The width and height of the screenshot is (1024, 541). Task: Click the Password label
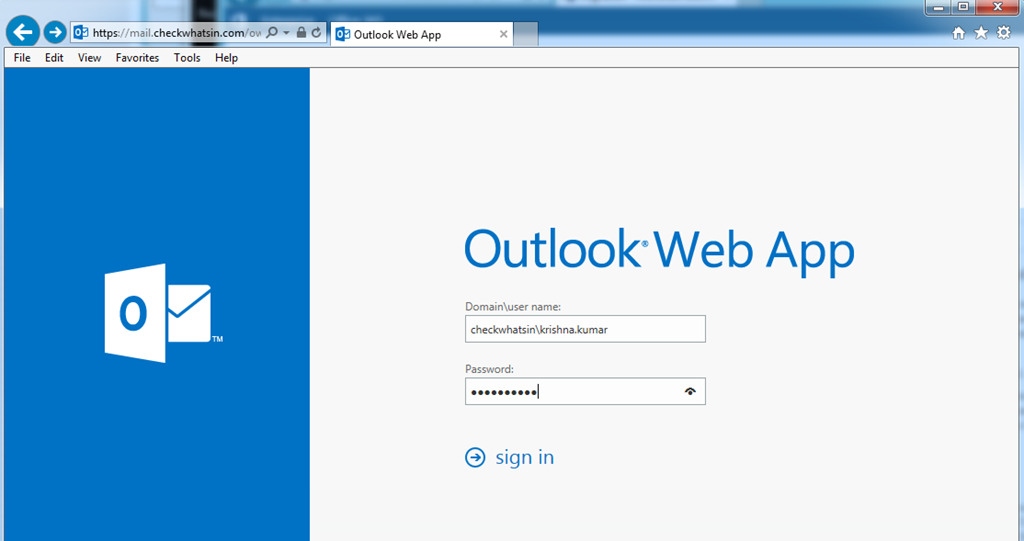(x=490, y=369)
